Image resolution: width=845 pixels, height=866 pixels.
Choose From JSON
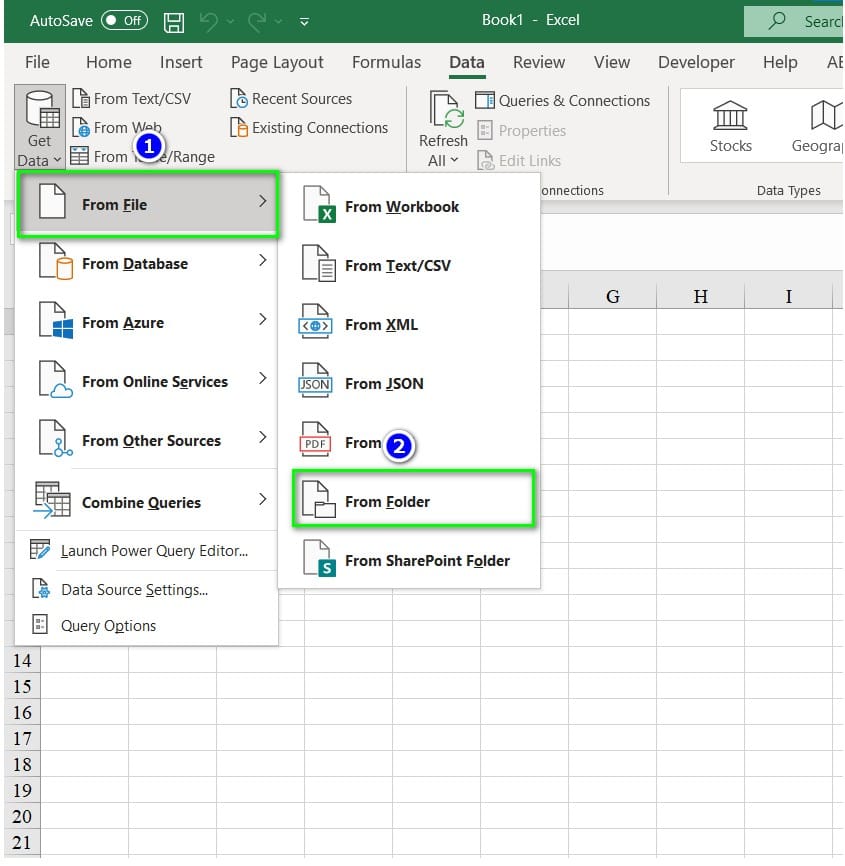click(x=409, y=384)
